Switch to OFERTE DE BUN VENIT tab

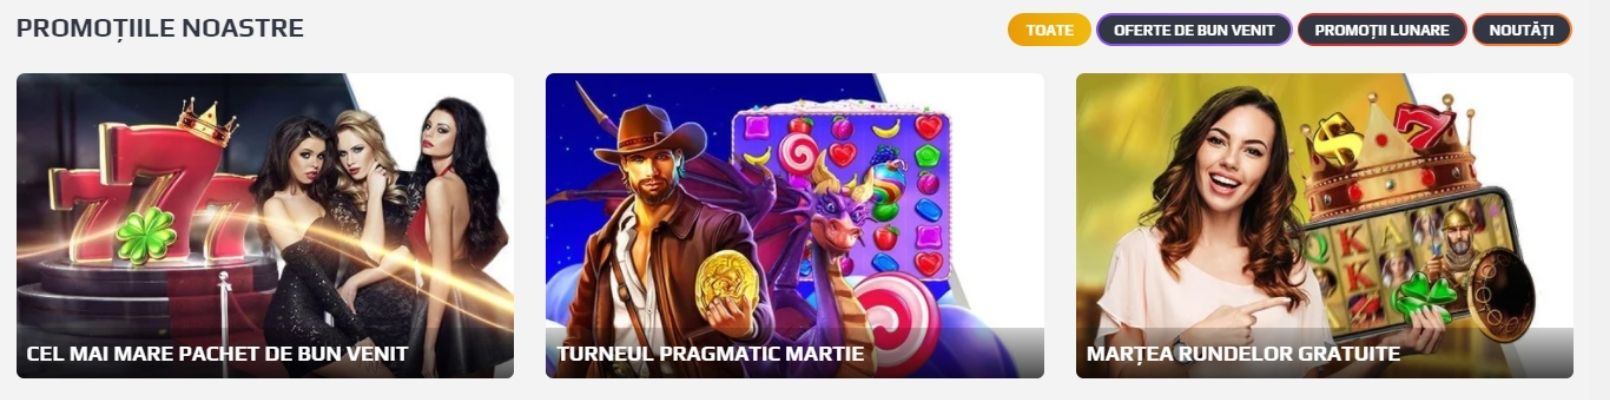click(1194, 30)
